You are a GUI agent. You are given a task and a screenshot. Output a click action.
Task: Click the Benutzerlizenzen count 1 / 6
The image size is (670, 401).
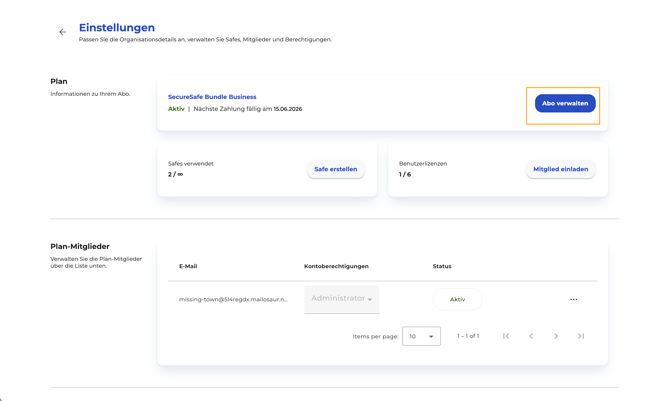pos(405,174)
